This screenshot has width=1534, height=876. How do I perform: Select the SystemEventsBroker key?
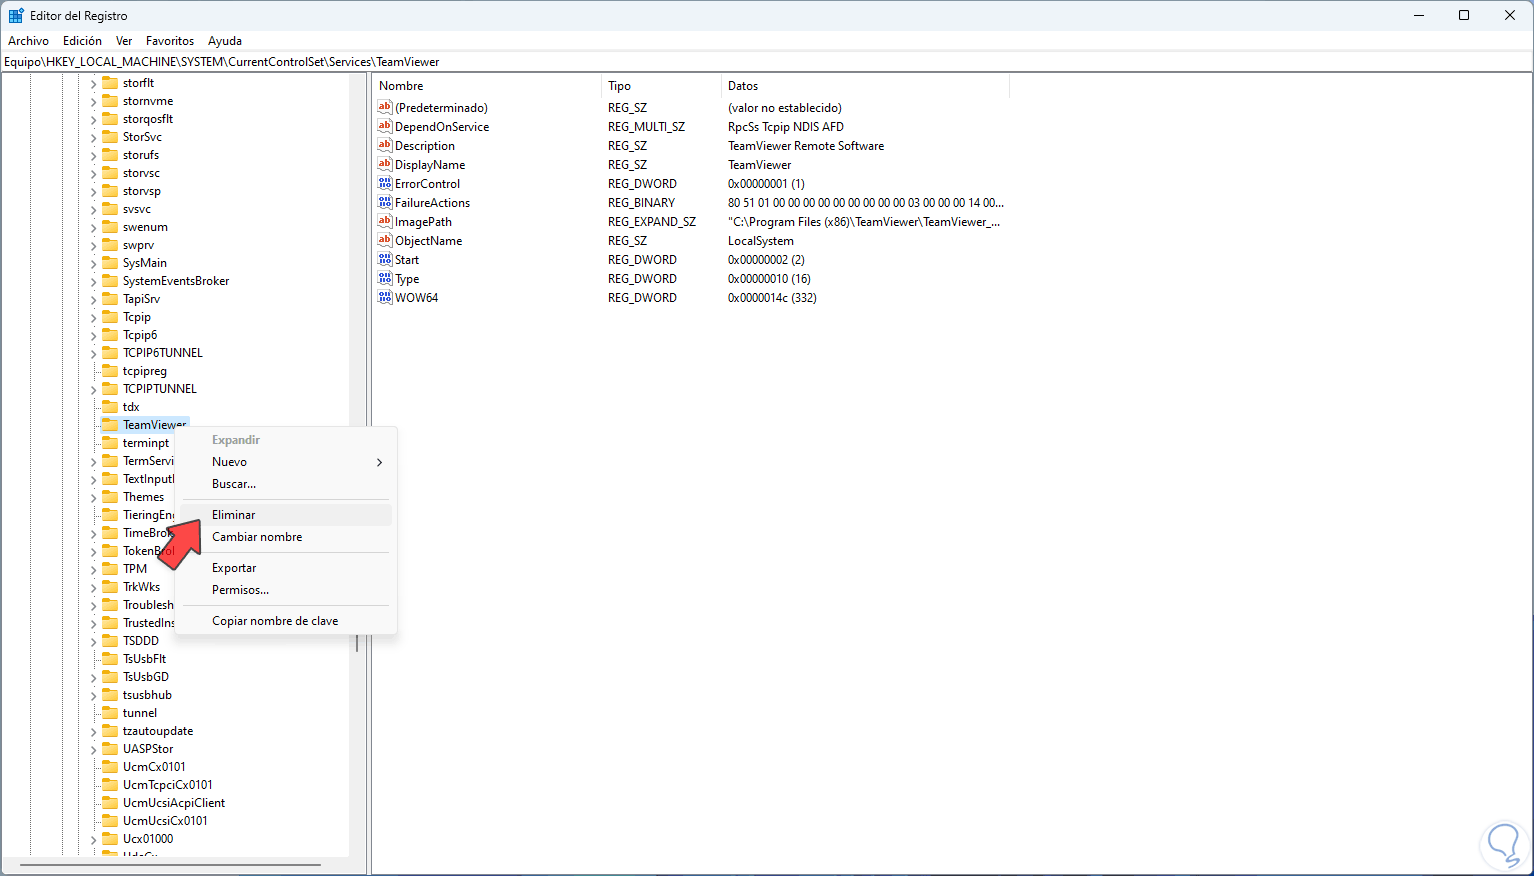click(x=176, y=281)
